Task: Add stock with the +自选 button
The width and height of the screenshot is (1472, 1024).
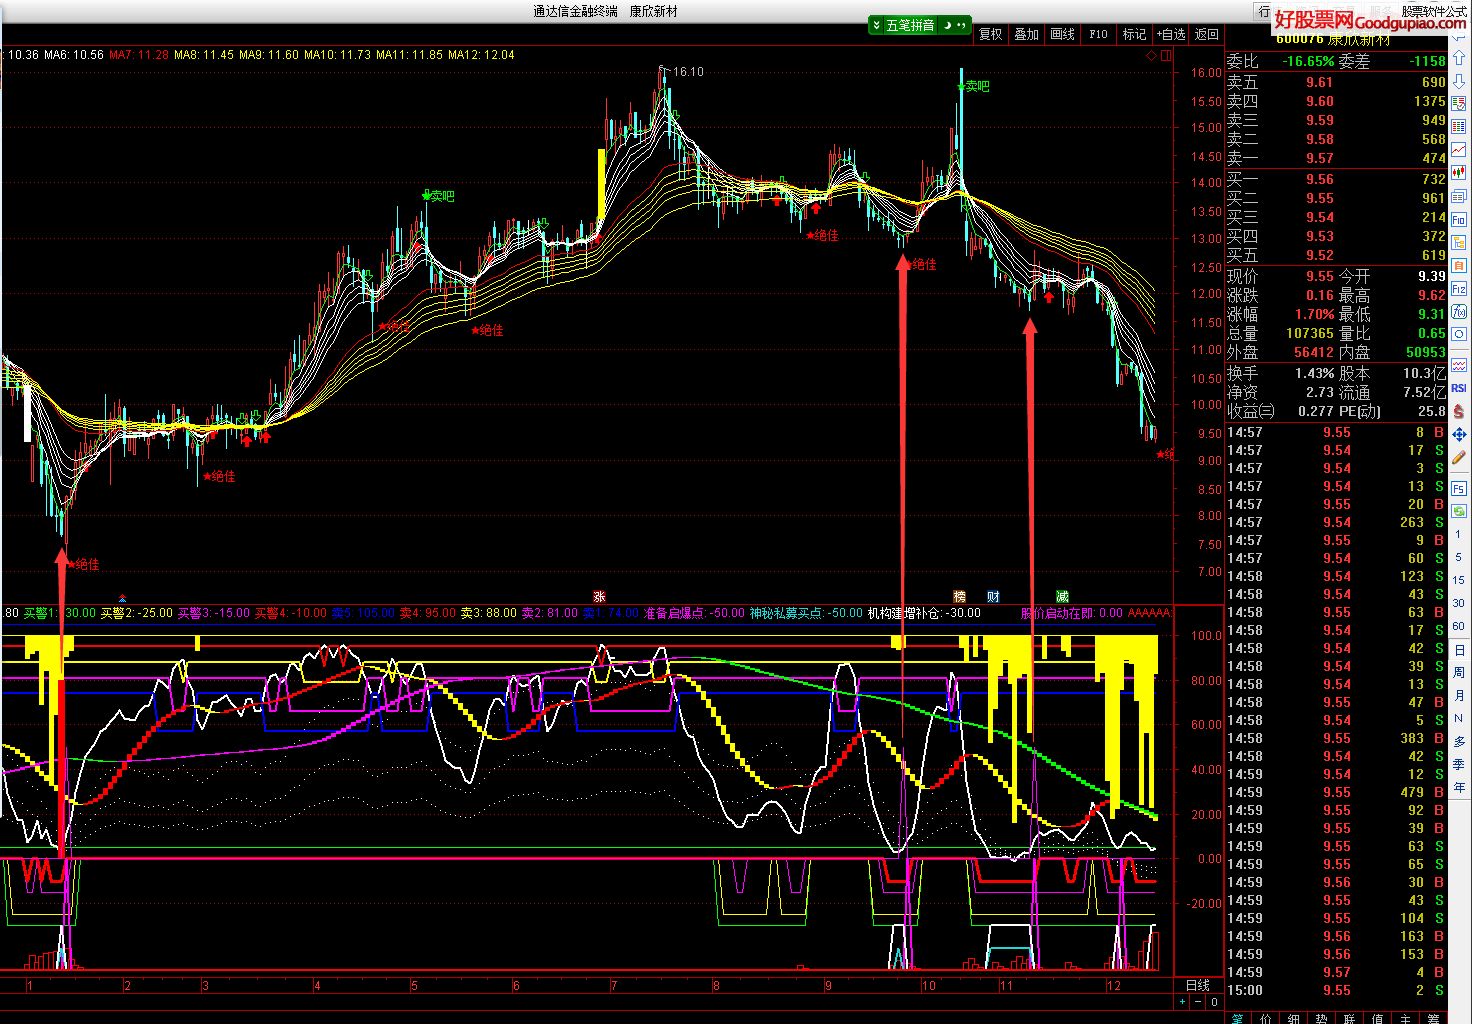Action: pyautogui.click(x=1171, y=34)
